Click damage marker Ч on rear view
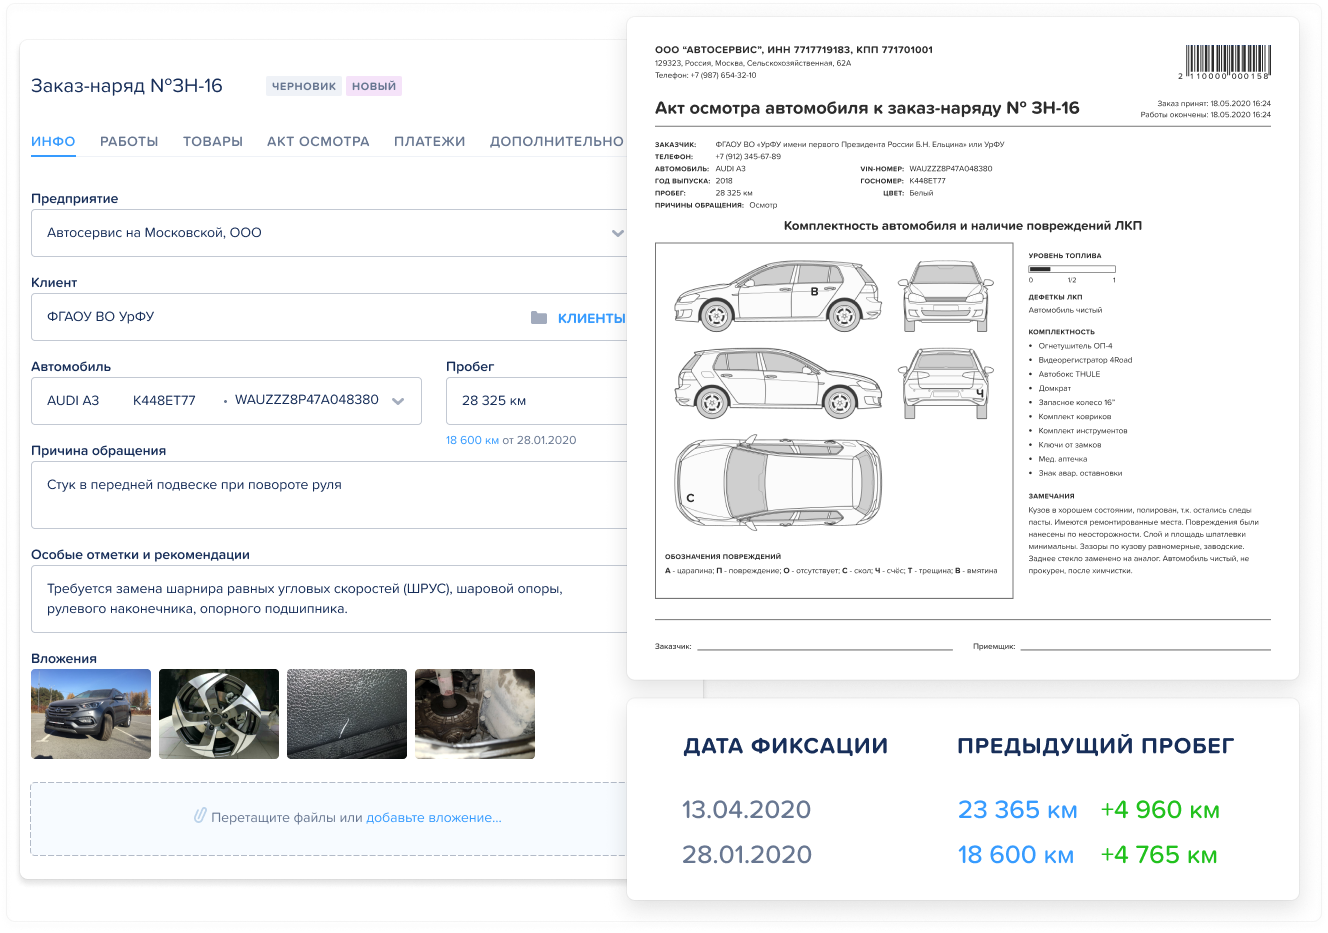Viewport: 1328px width, 933px height. tap(980, 394)
